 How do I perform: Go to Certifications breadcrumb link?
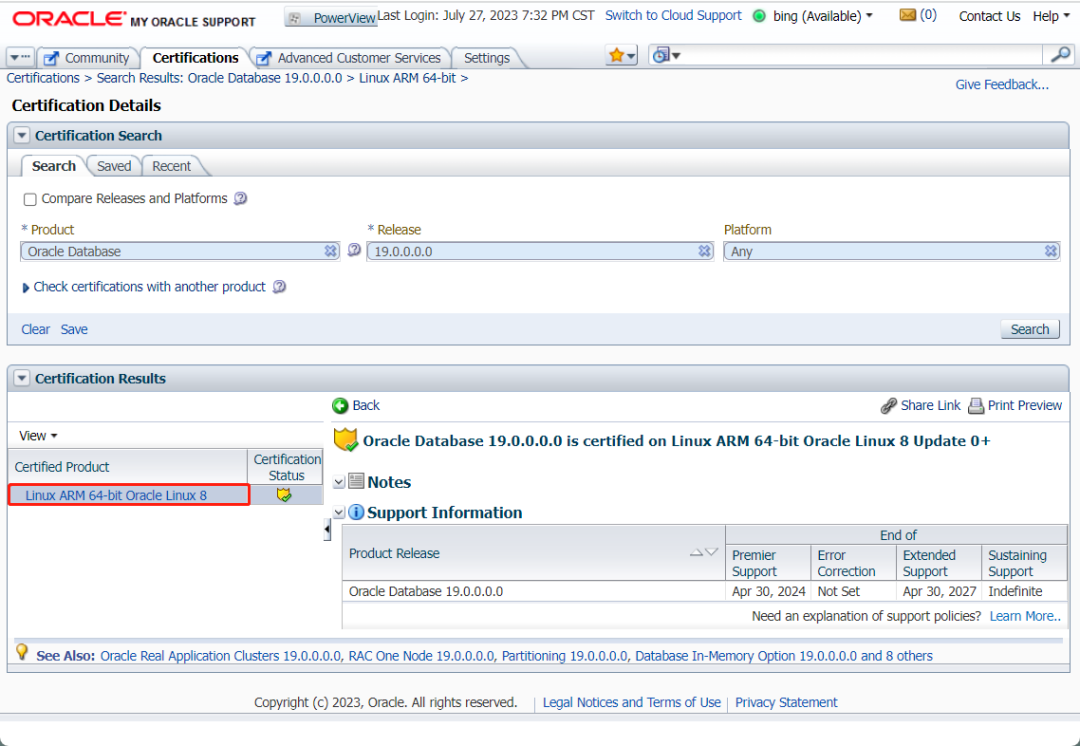(43, 78)
